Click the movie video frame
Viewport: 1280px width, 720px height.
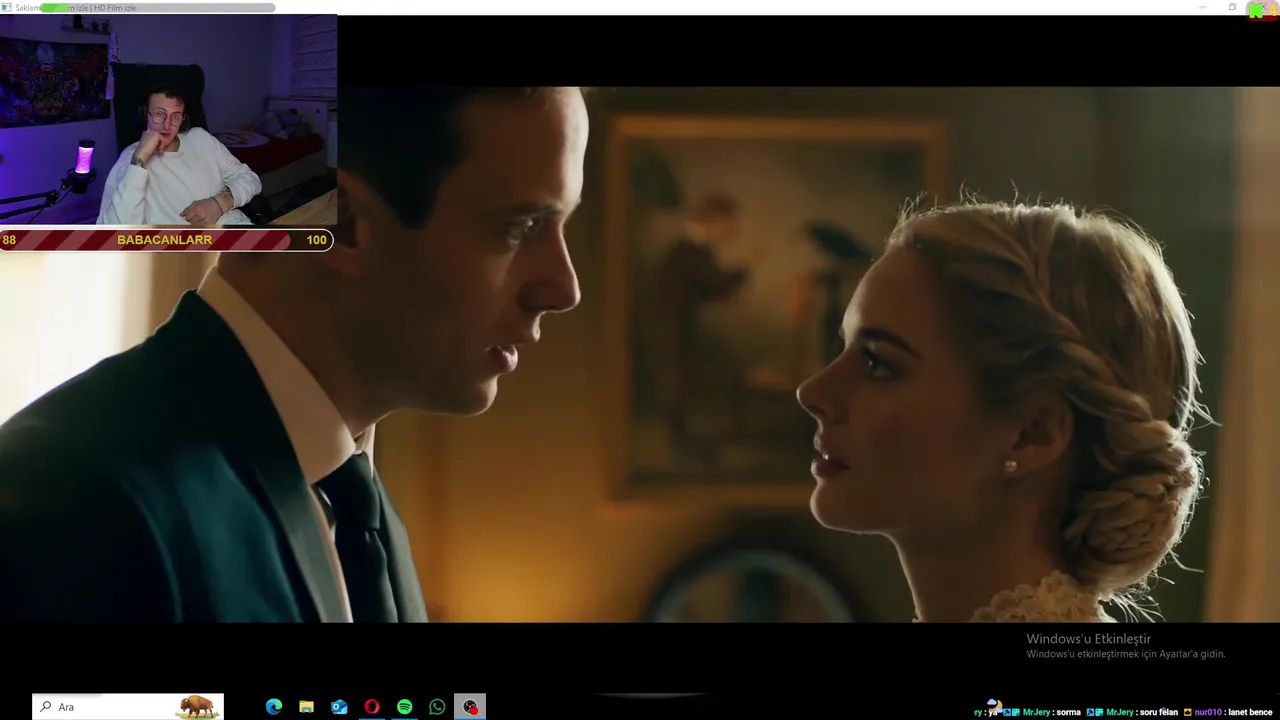[x=640, y=354]
